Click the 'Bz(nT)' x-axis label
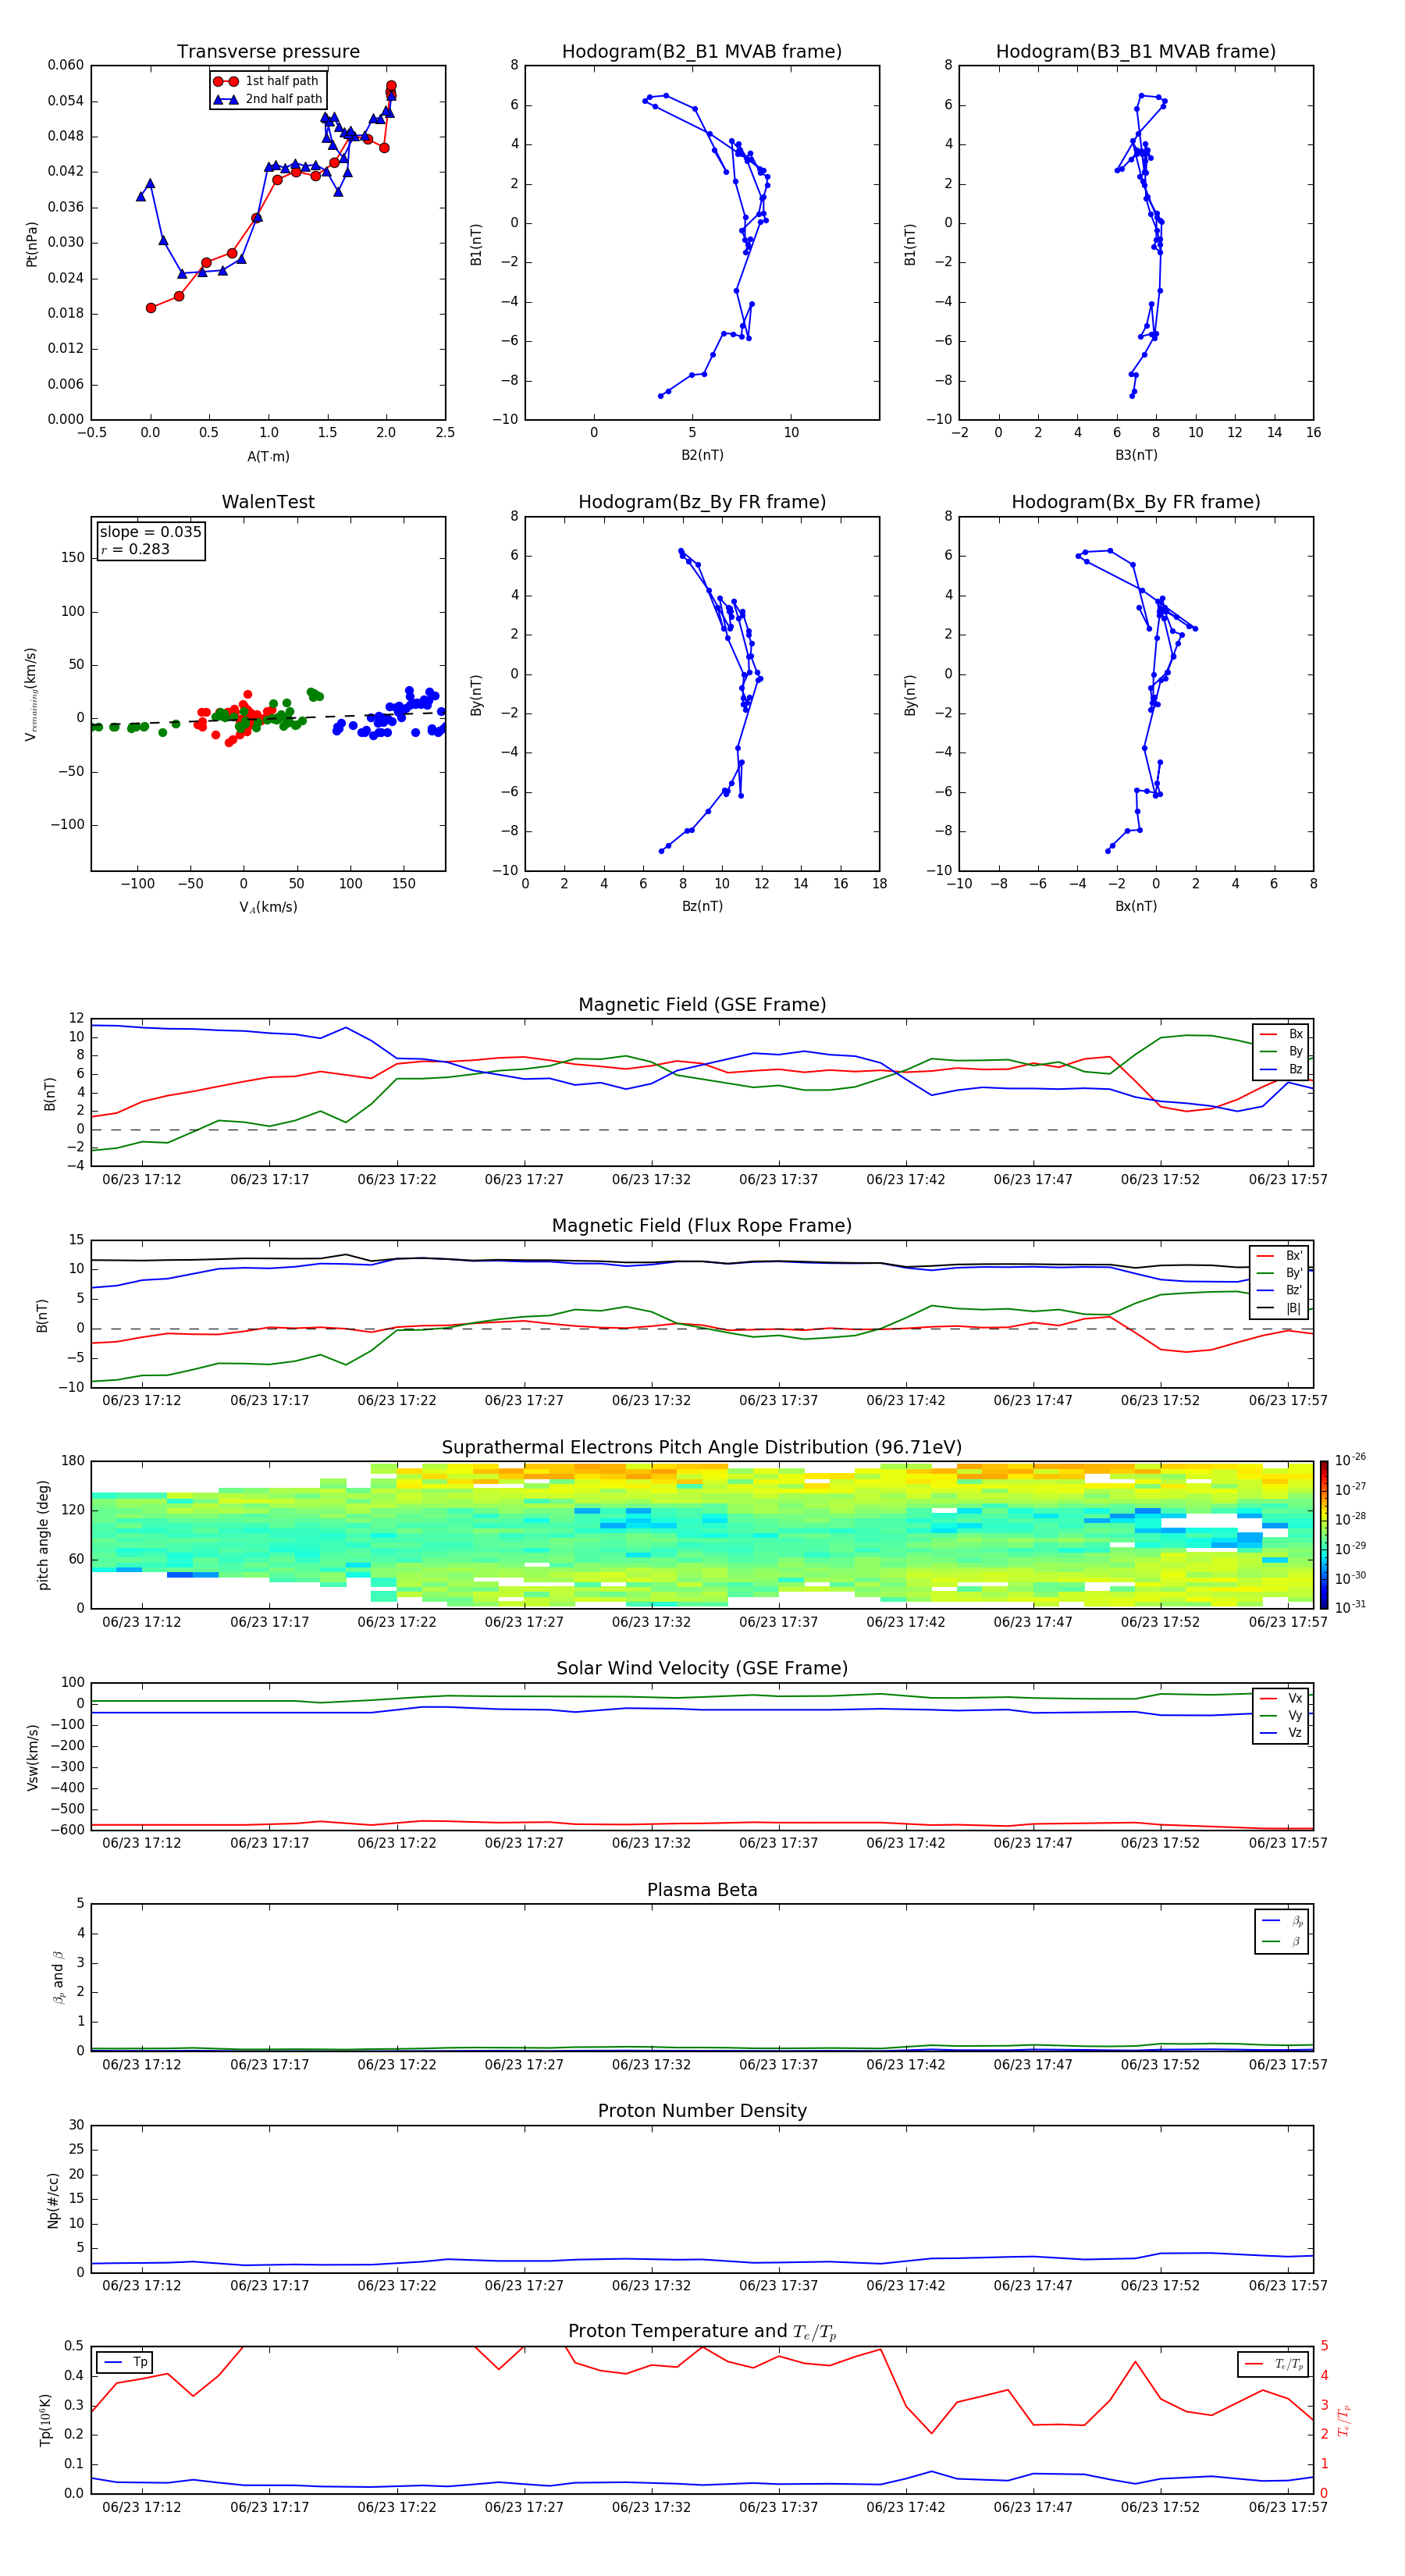This screenshot has width=1405, height=2576. click(702, 906)
